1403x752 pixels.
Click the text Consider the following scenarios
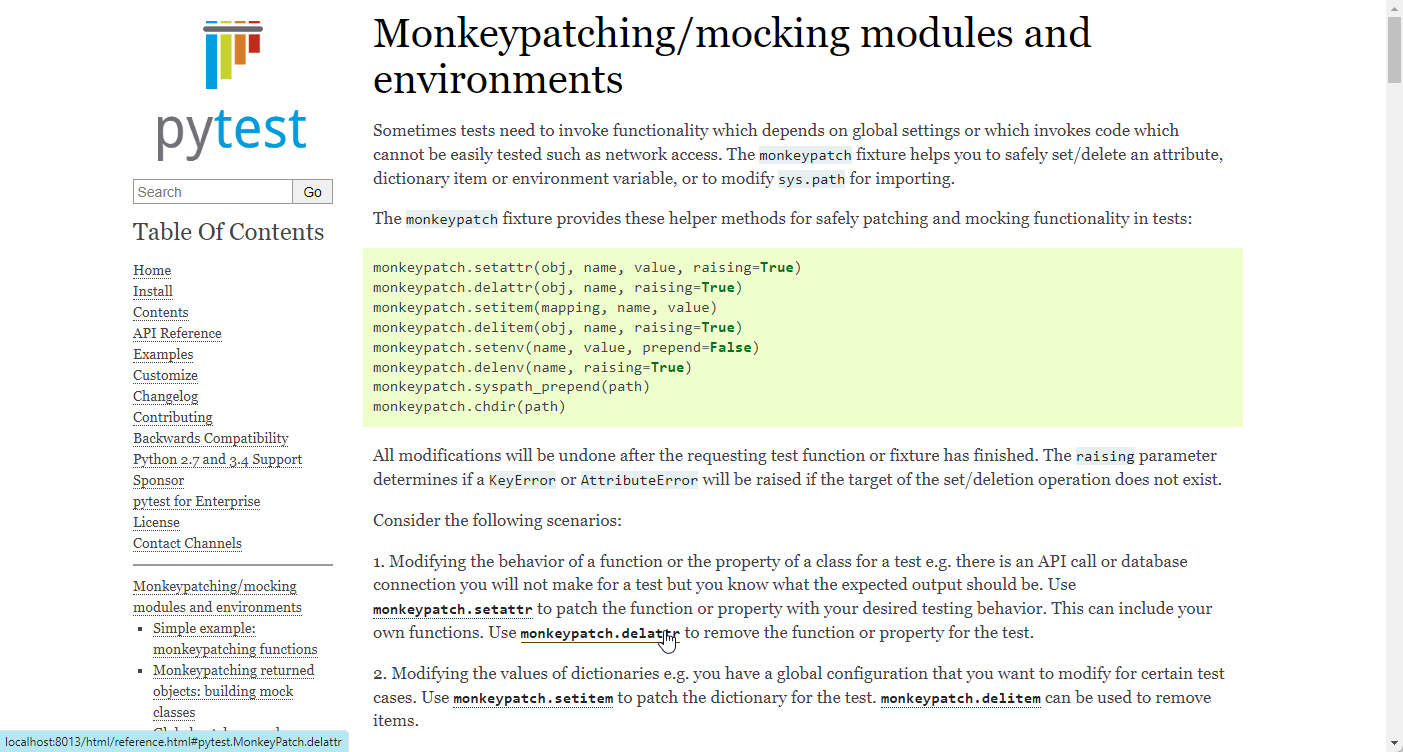(497, 521)
